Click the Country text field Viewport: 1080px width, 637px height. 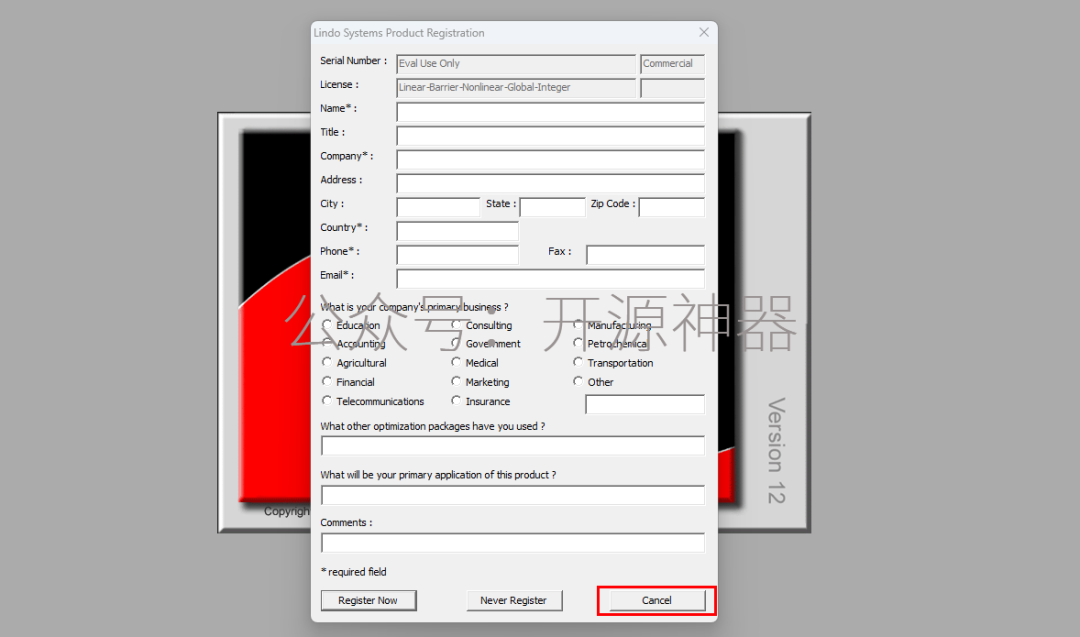click(x=457, y=231)
